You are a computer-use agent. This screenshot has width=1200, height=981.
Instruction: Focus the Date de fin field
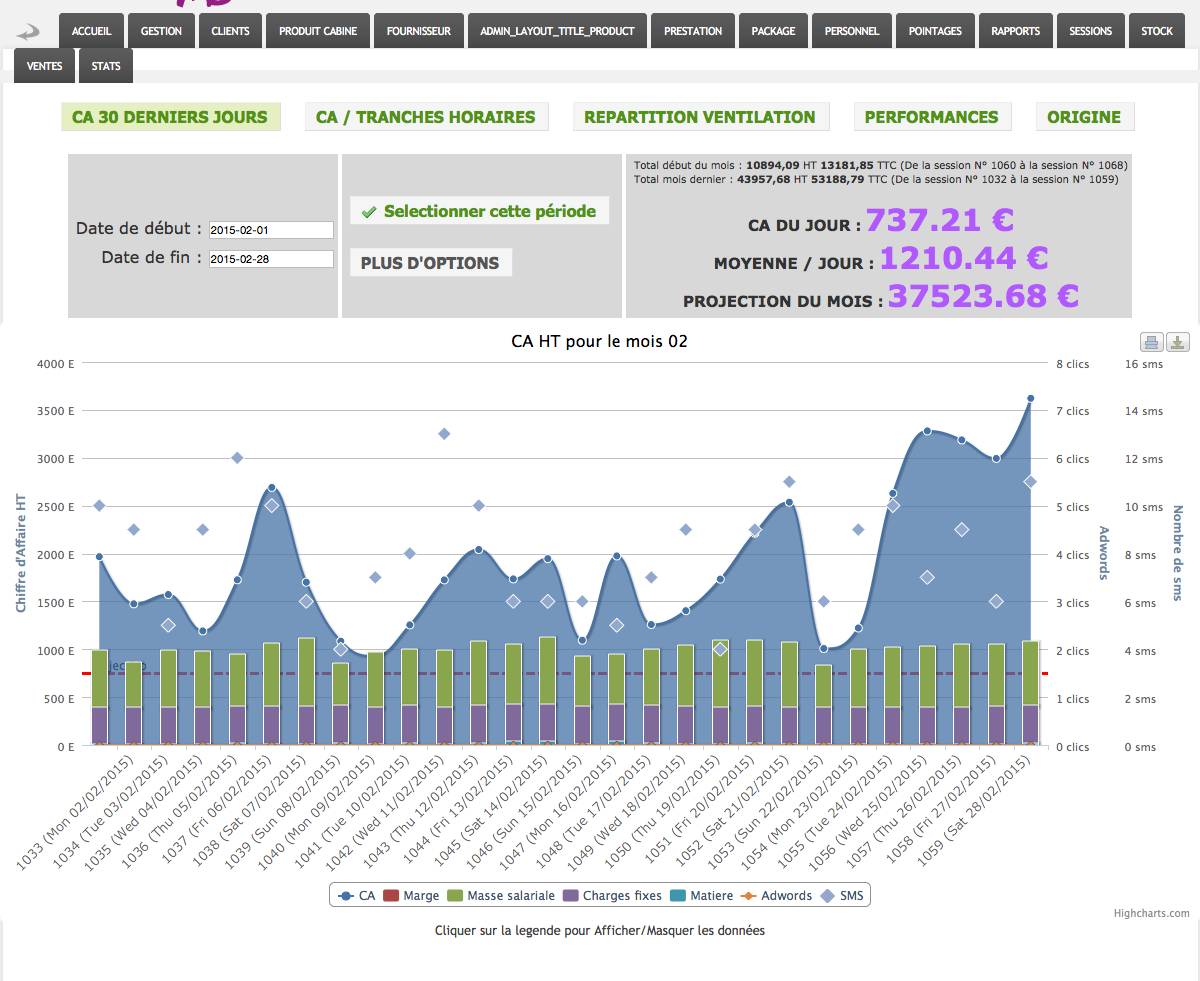271,259
